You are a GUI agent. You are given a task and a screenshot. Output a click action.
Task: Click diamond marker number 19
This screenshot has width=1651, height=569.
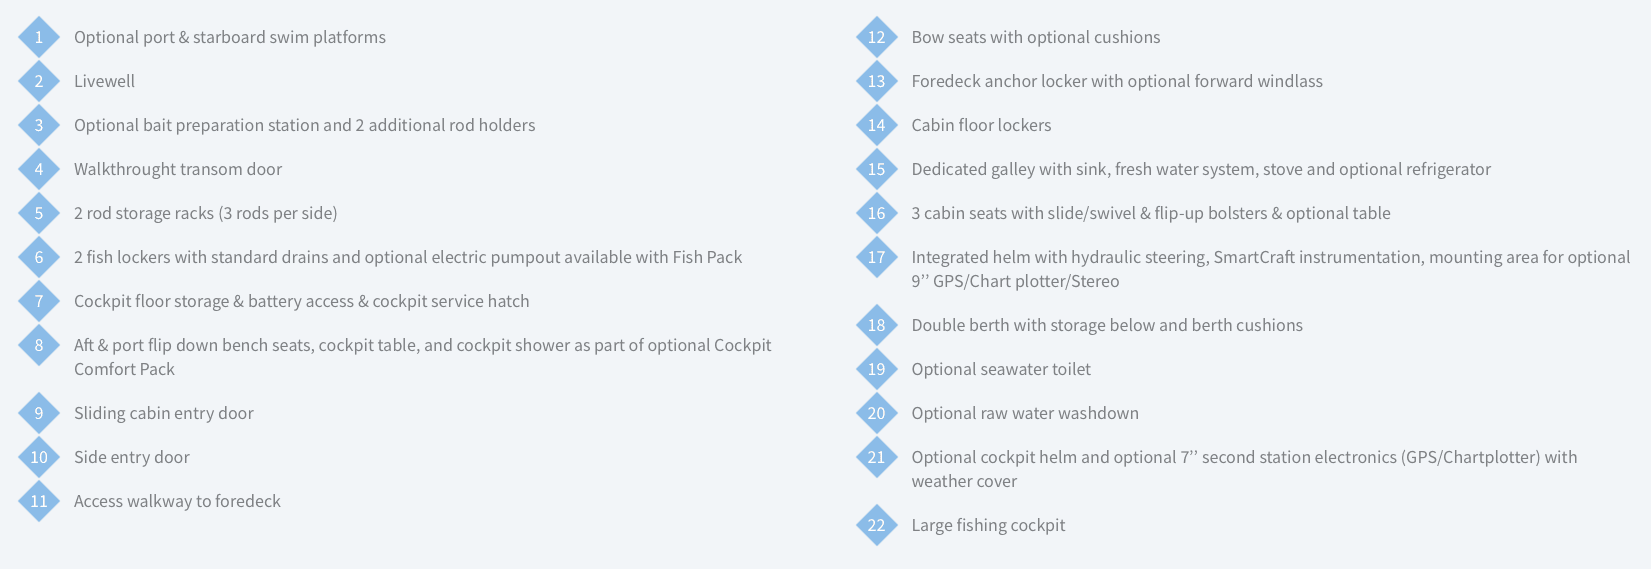click(877, 369)
